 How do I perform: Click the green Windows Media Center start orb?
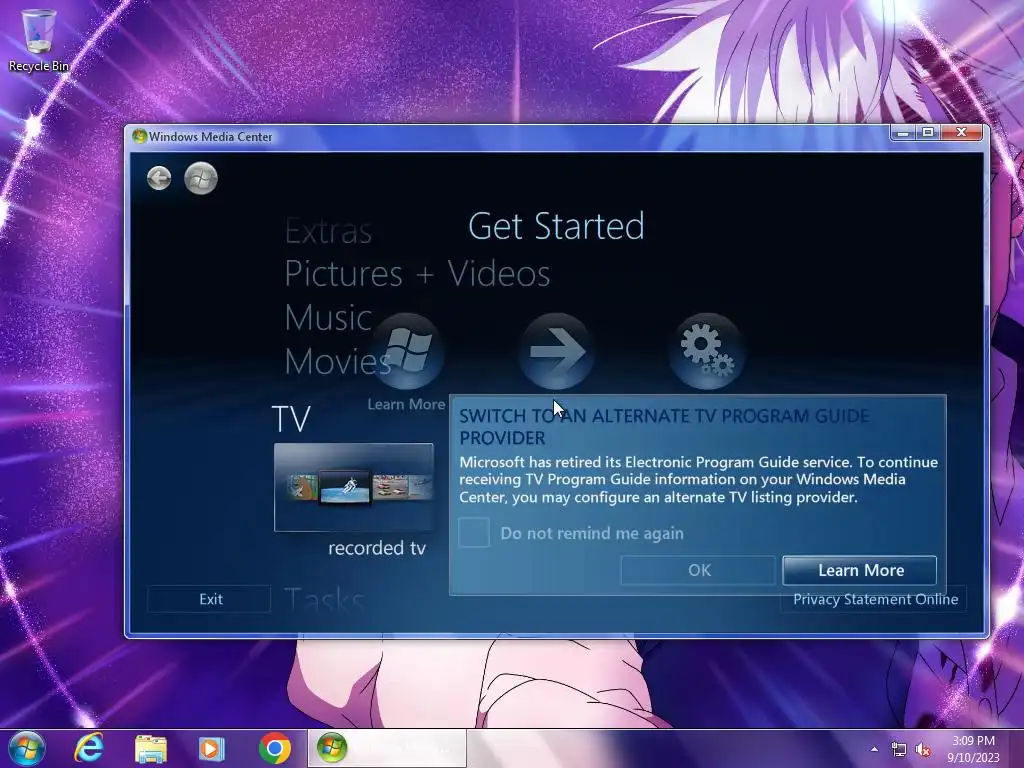[200, 178]
